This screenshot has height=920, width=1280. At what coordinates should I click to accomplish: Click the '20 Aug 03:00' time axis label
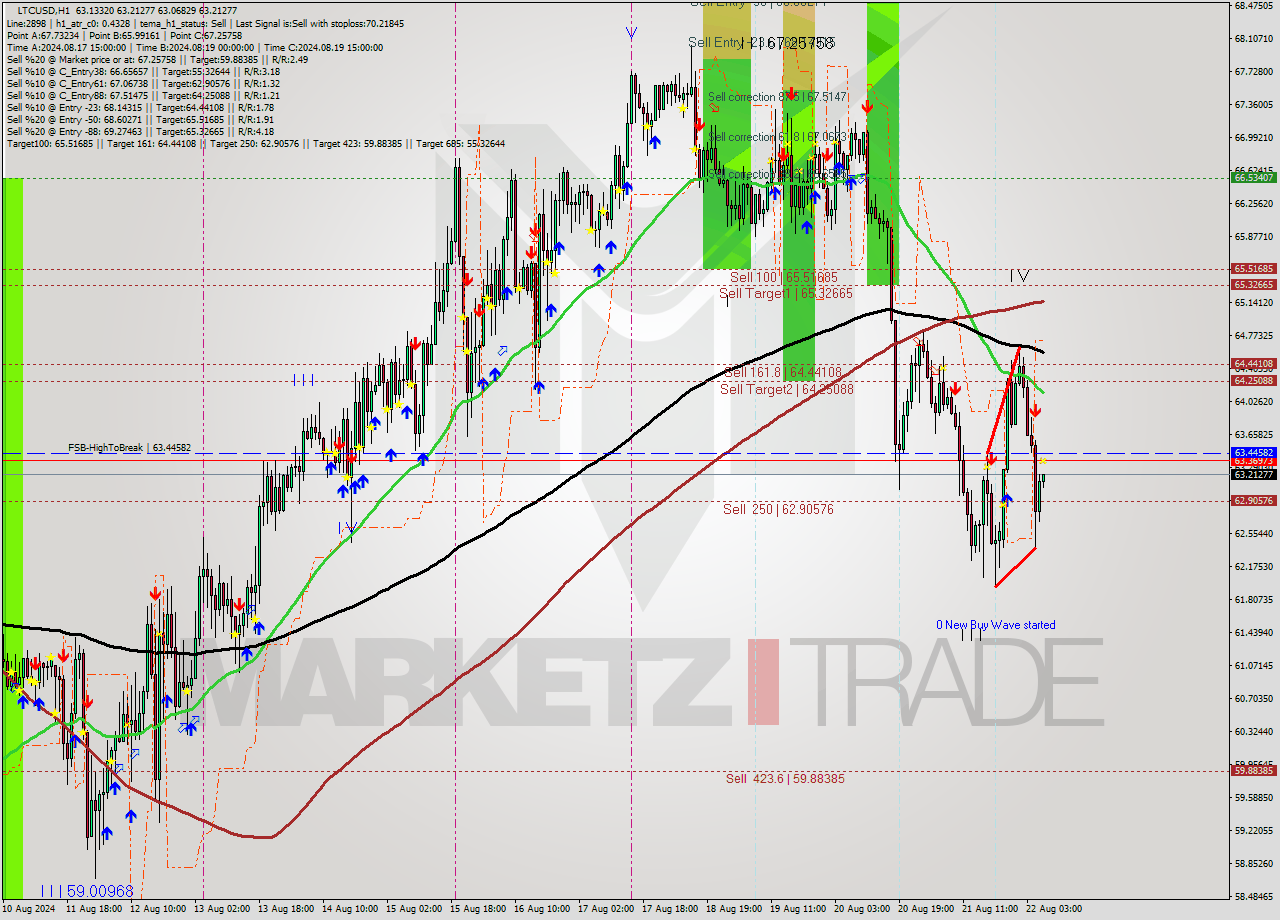863,909
